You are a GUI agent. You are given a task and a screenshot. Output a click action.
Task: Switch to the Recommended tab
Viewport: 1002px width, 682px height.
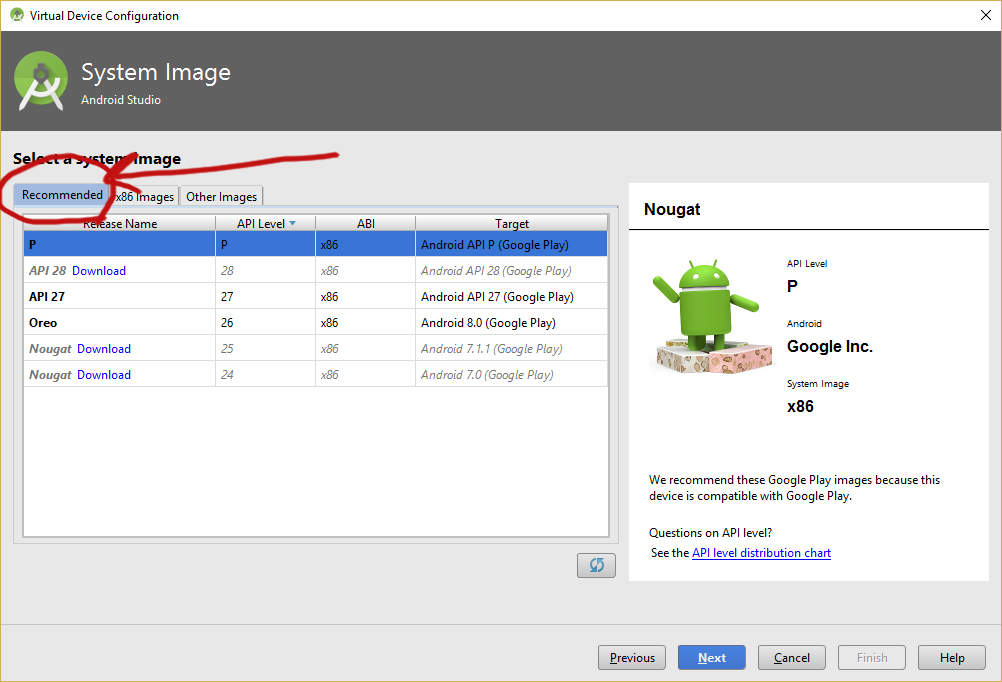[62, 195]
